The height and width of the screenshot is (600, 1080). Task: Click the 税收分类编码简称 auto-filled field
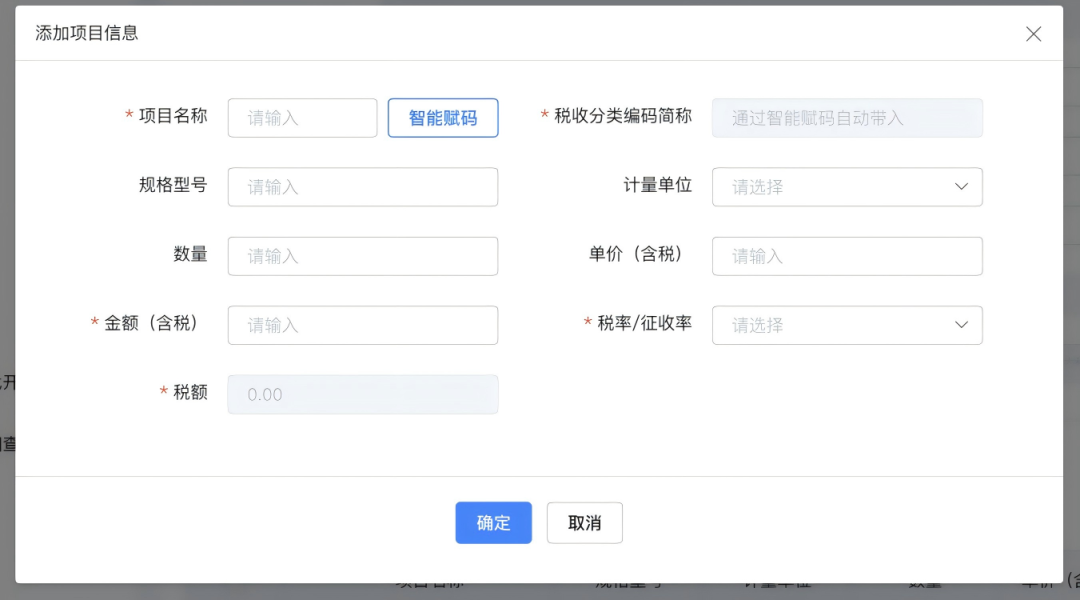tap(846, 118)
